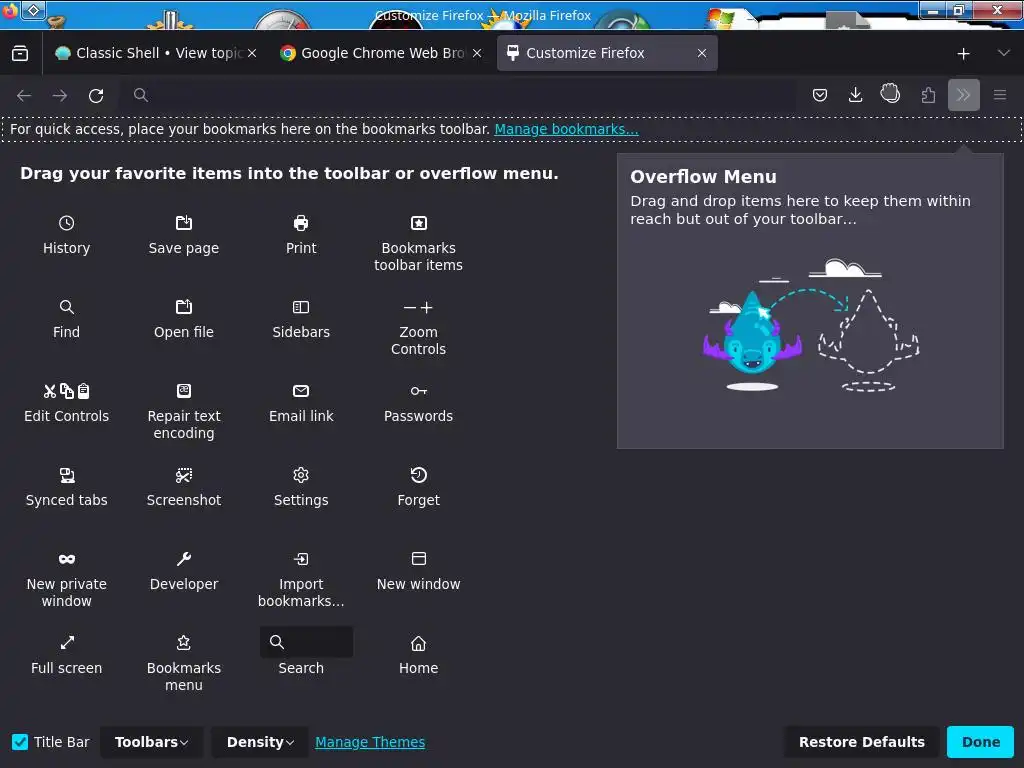Select the History item icon
This screenshot has width=1024, height=768.
(x=67, y=223)
